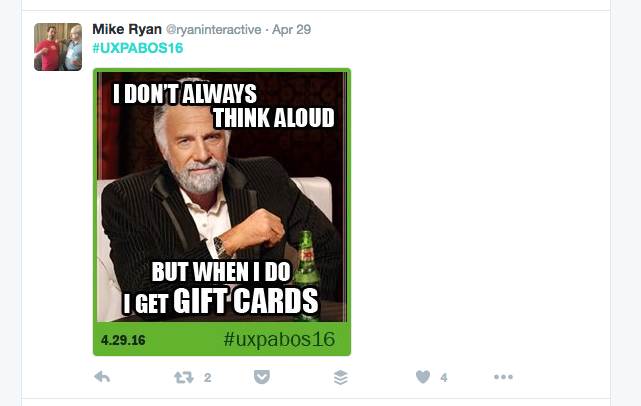Click the green beer bottle in the meme
The width and height of the screenshot is (641, 406).
tap(307, 274)
